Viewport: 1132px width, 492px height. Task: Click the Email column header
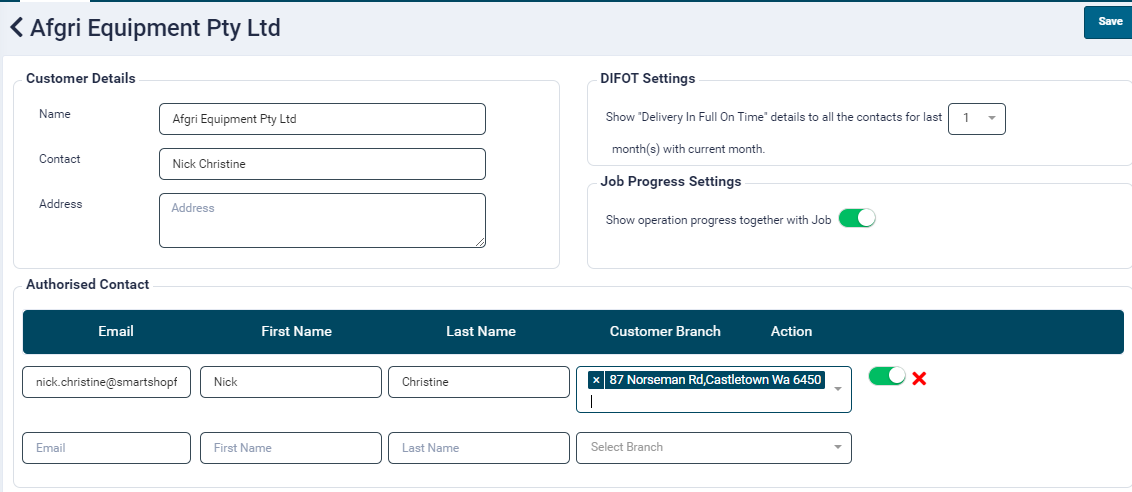pos(116,331)
